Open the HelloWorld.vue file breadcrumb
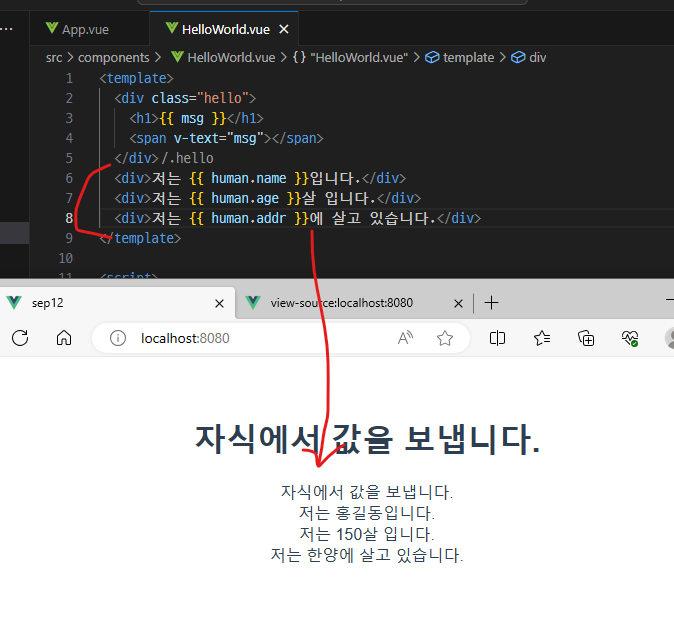 click(231, 58)
